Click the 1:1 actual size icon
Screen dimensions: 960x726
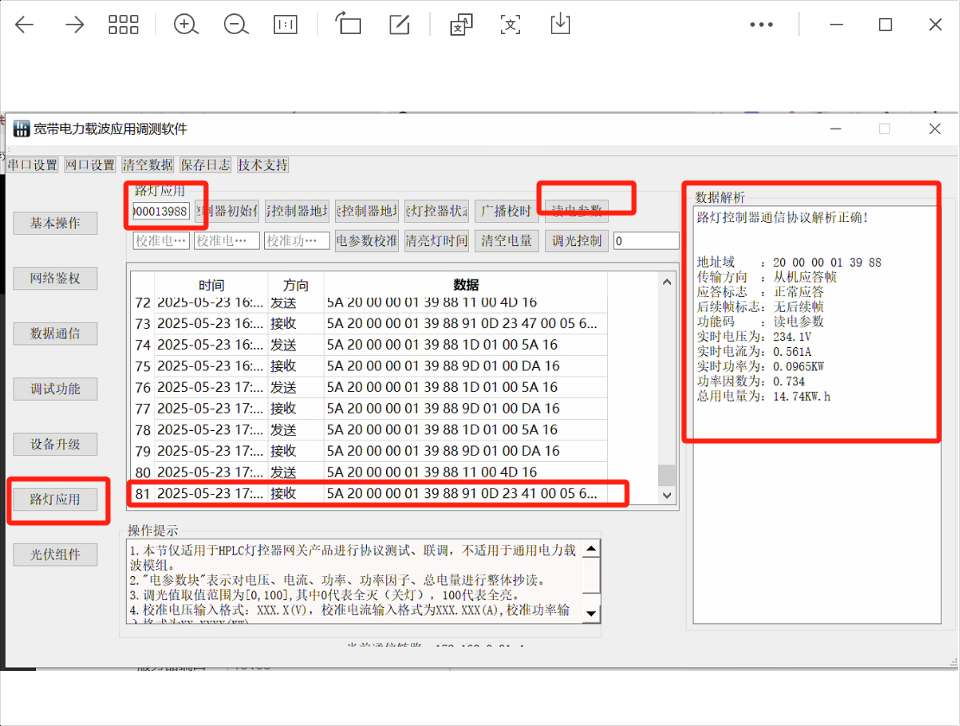click(x=286, y=24)
